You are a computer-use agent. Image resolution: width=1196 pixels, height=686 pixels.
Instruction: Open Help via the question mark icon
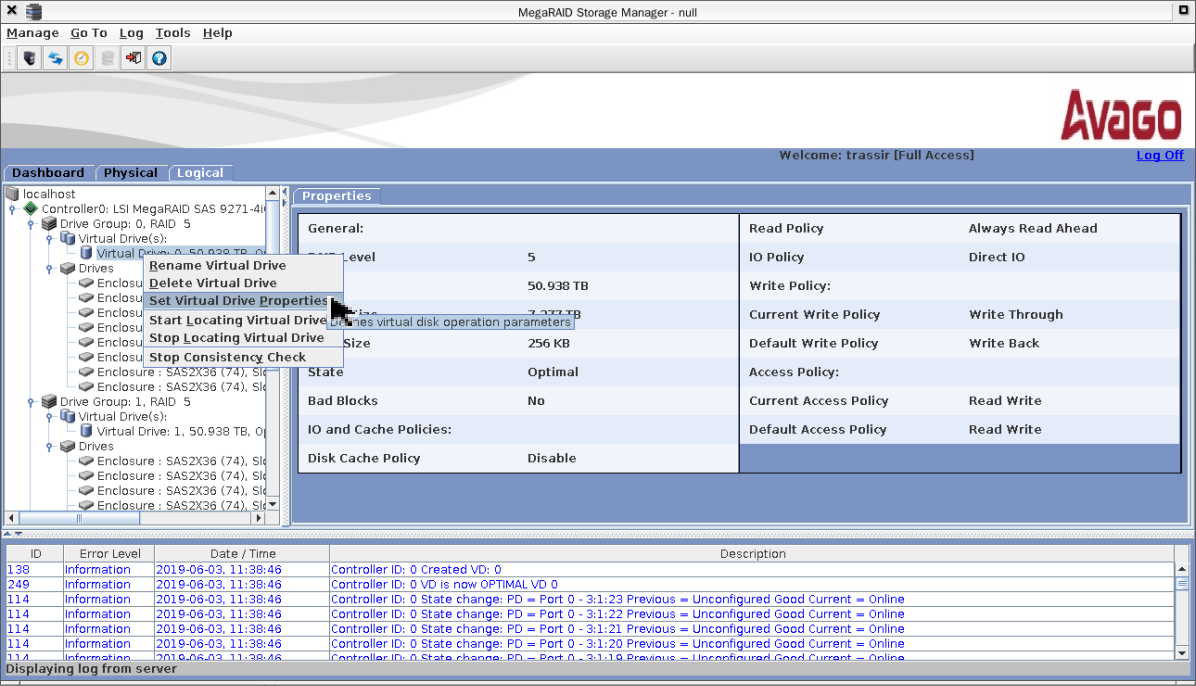pos(159,59)
